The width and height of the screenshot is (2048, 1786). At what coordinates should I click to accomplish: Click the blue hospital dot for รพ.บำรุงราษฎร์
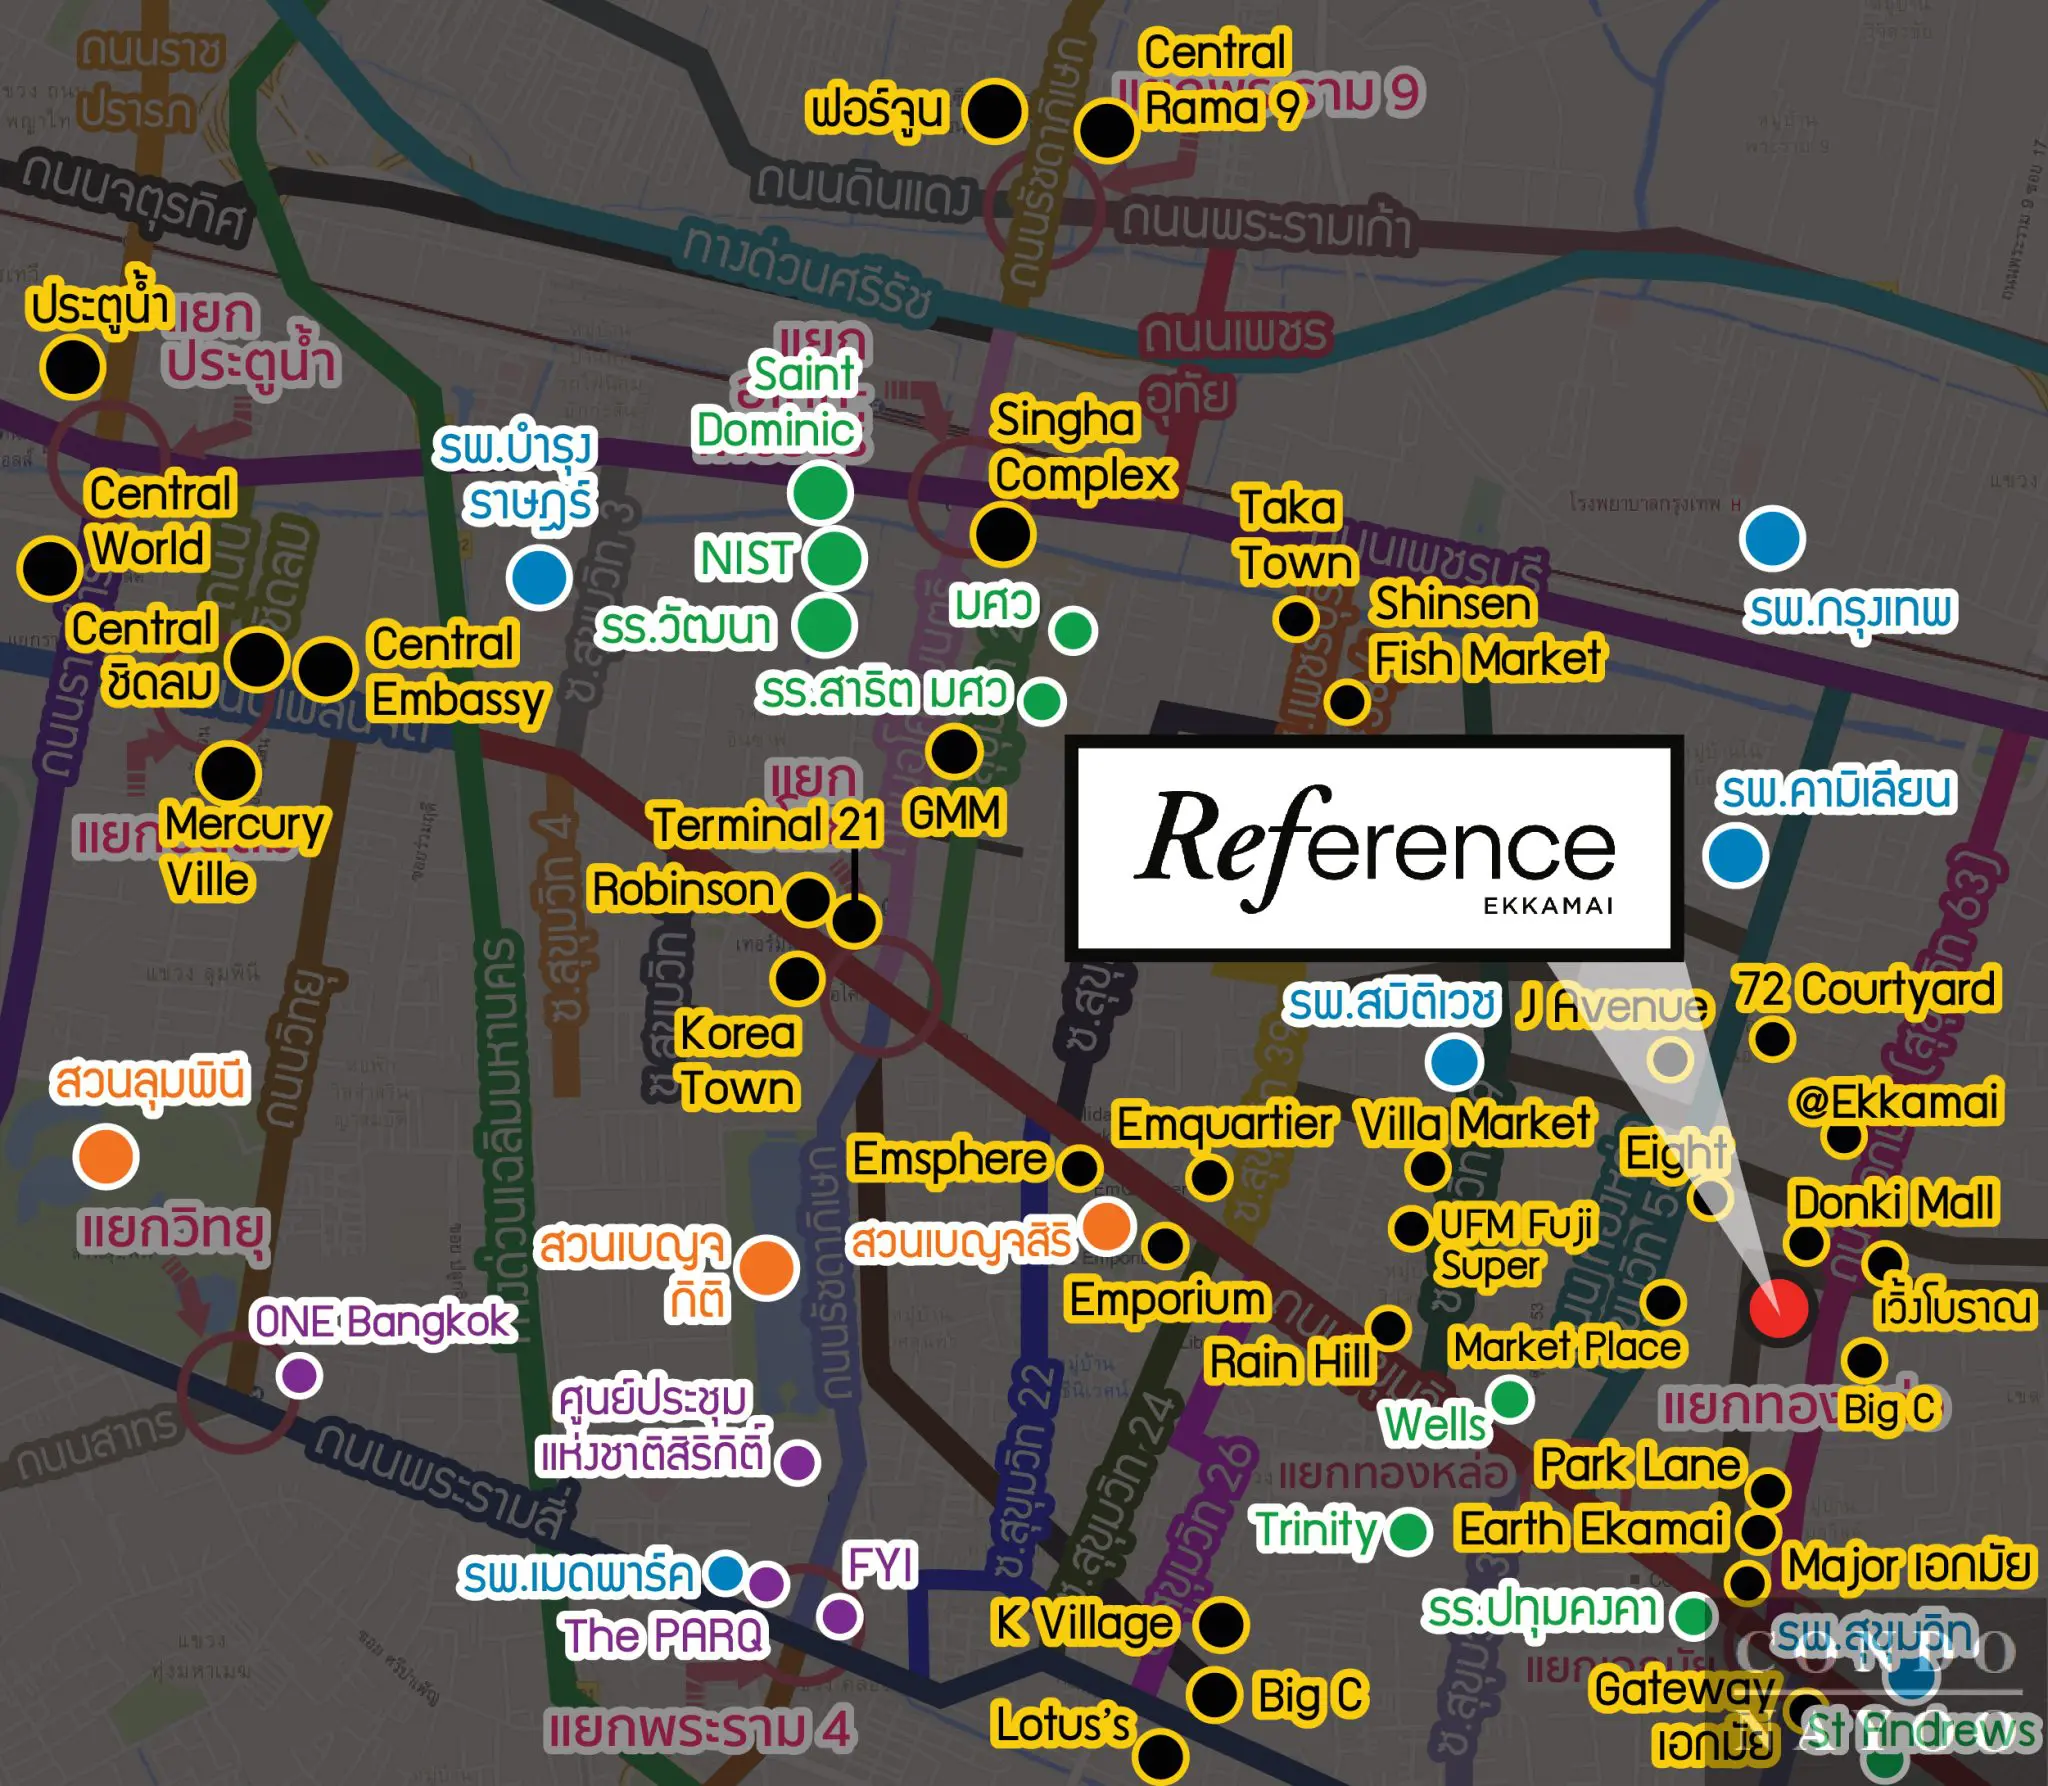pyautogui.click(x=539, y=577)
